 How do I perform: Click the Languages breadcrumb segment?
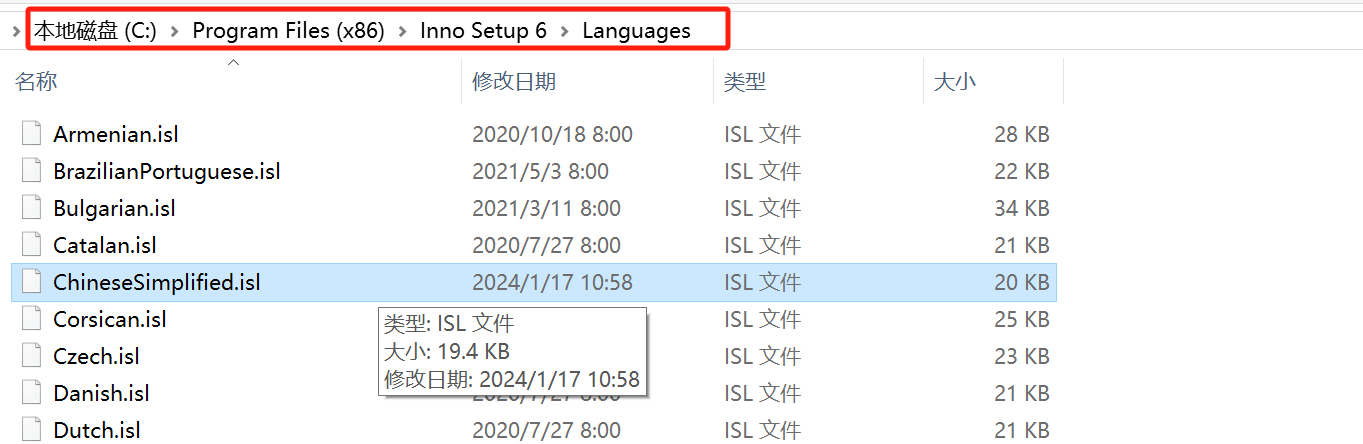tap(636, 30)
